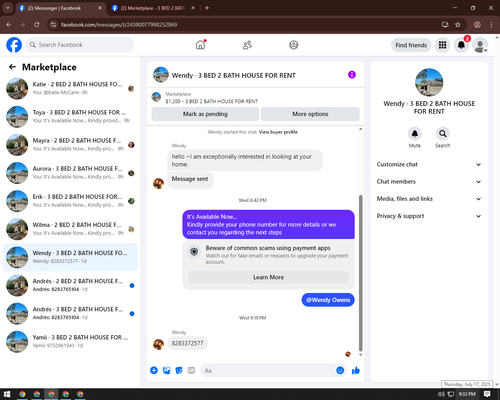The image size is (500, 400).
Task: Open the Windows Start button
Action: point(7,394)
